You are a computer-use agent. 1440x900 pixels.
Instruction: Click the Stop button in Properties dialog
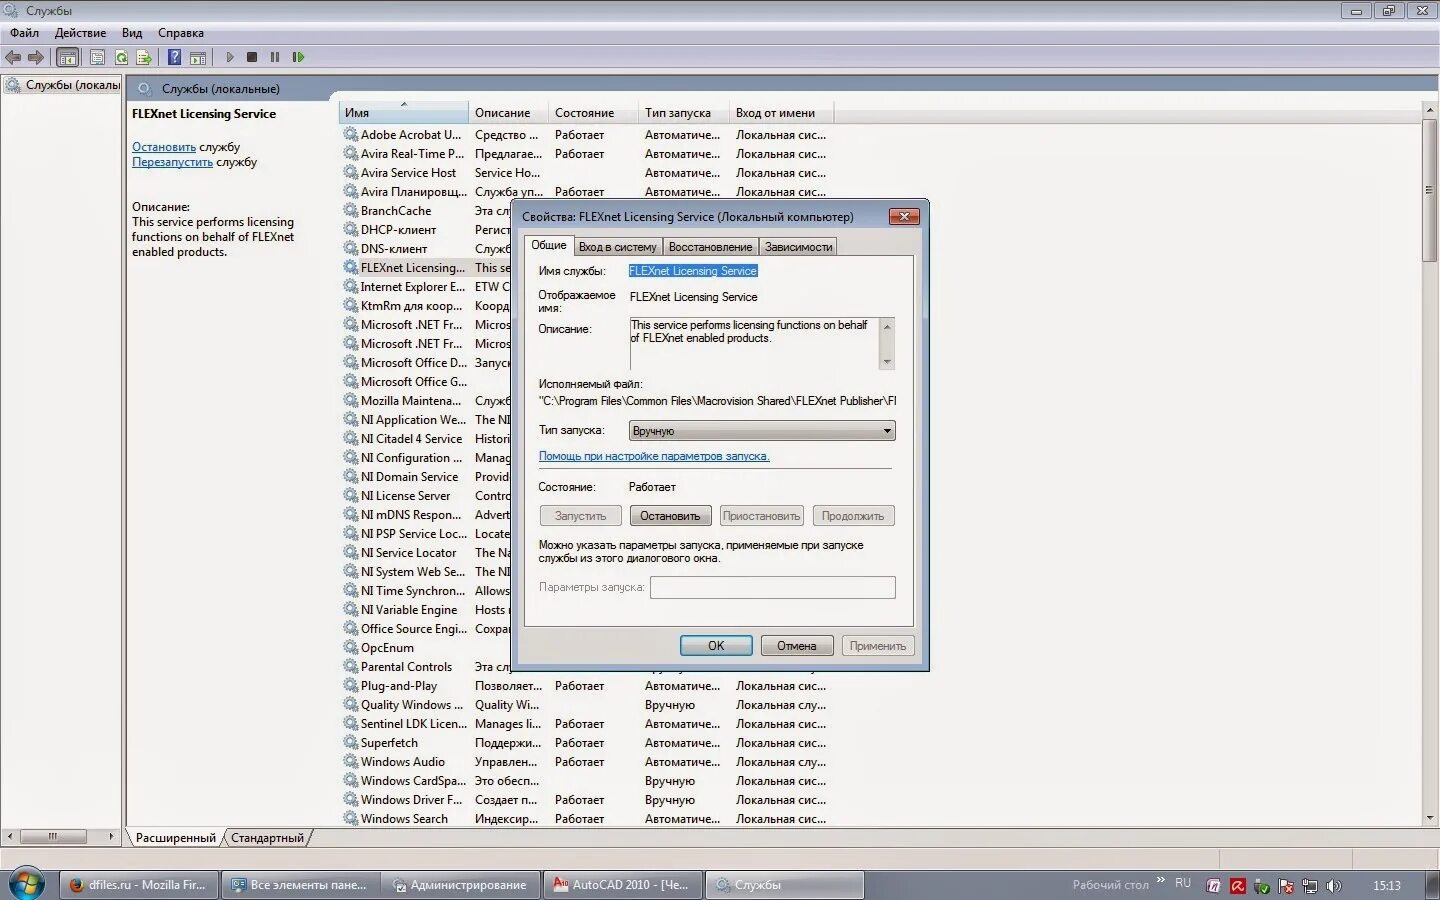(670, 516)
